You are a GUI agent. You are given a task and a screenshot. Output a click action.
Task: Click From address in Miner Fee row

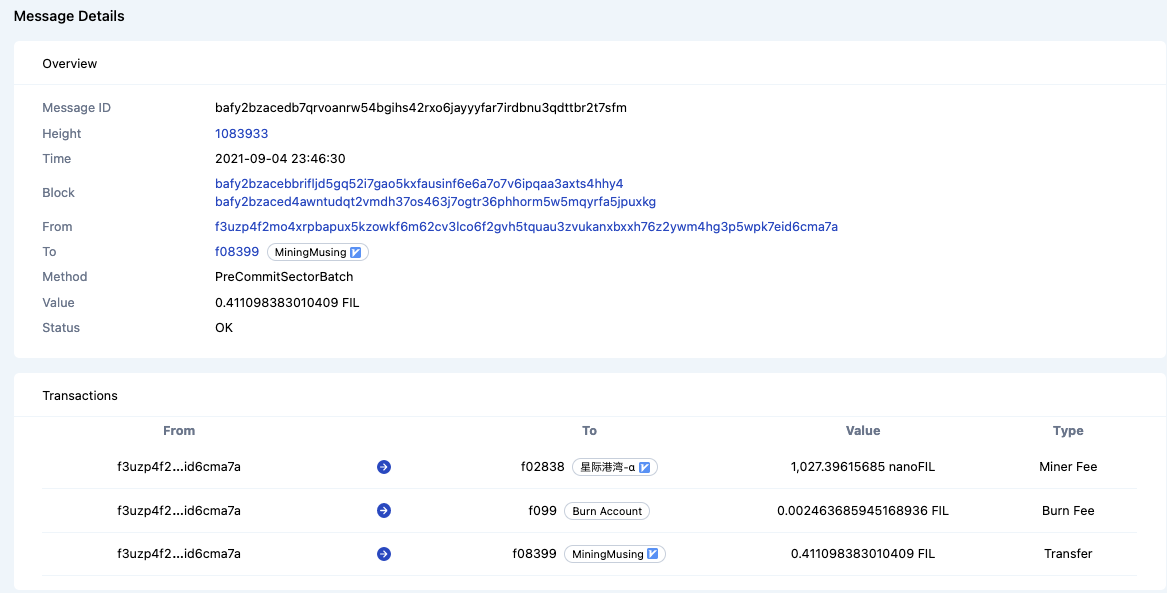click(x=179, y=467)
